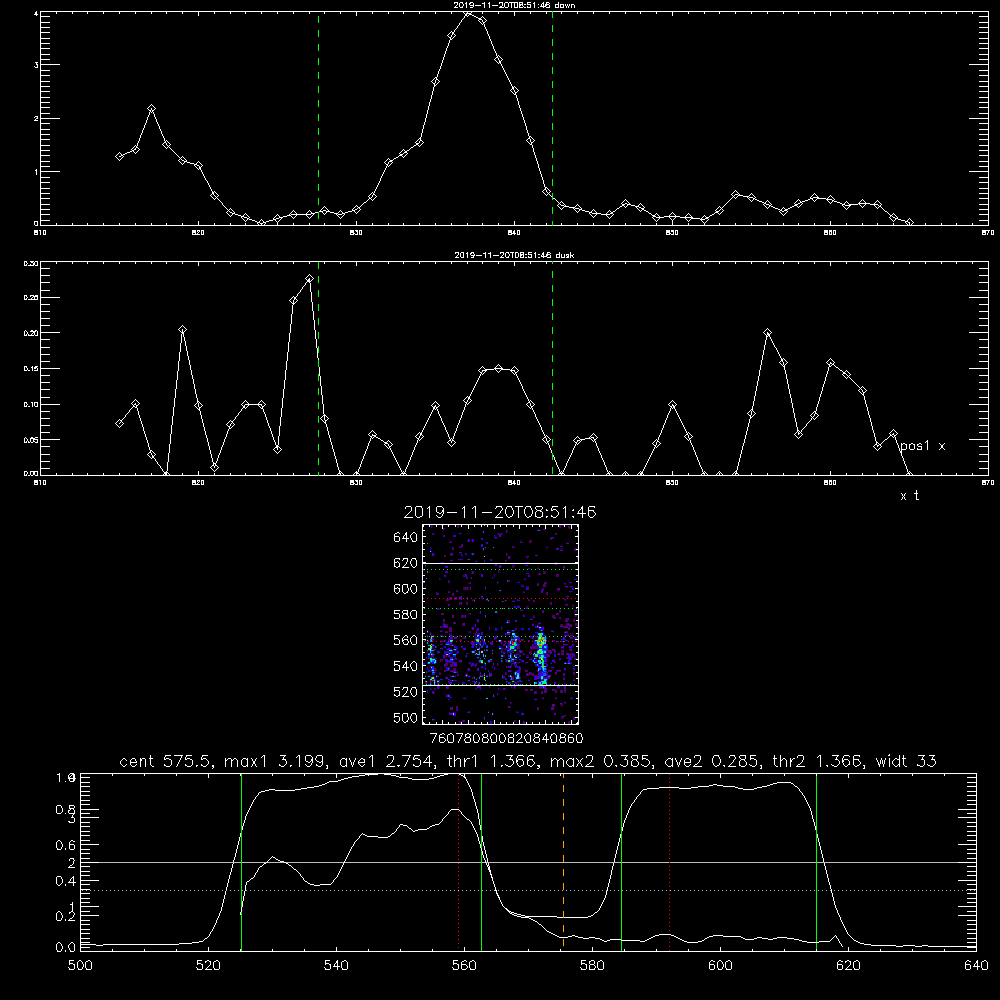The height and width of the screenshot is (1000, 1000).
Task: Click the bottom plot y-axis label 0.0
Action: tap(65, 948)
